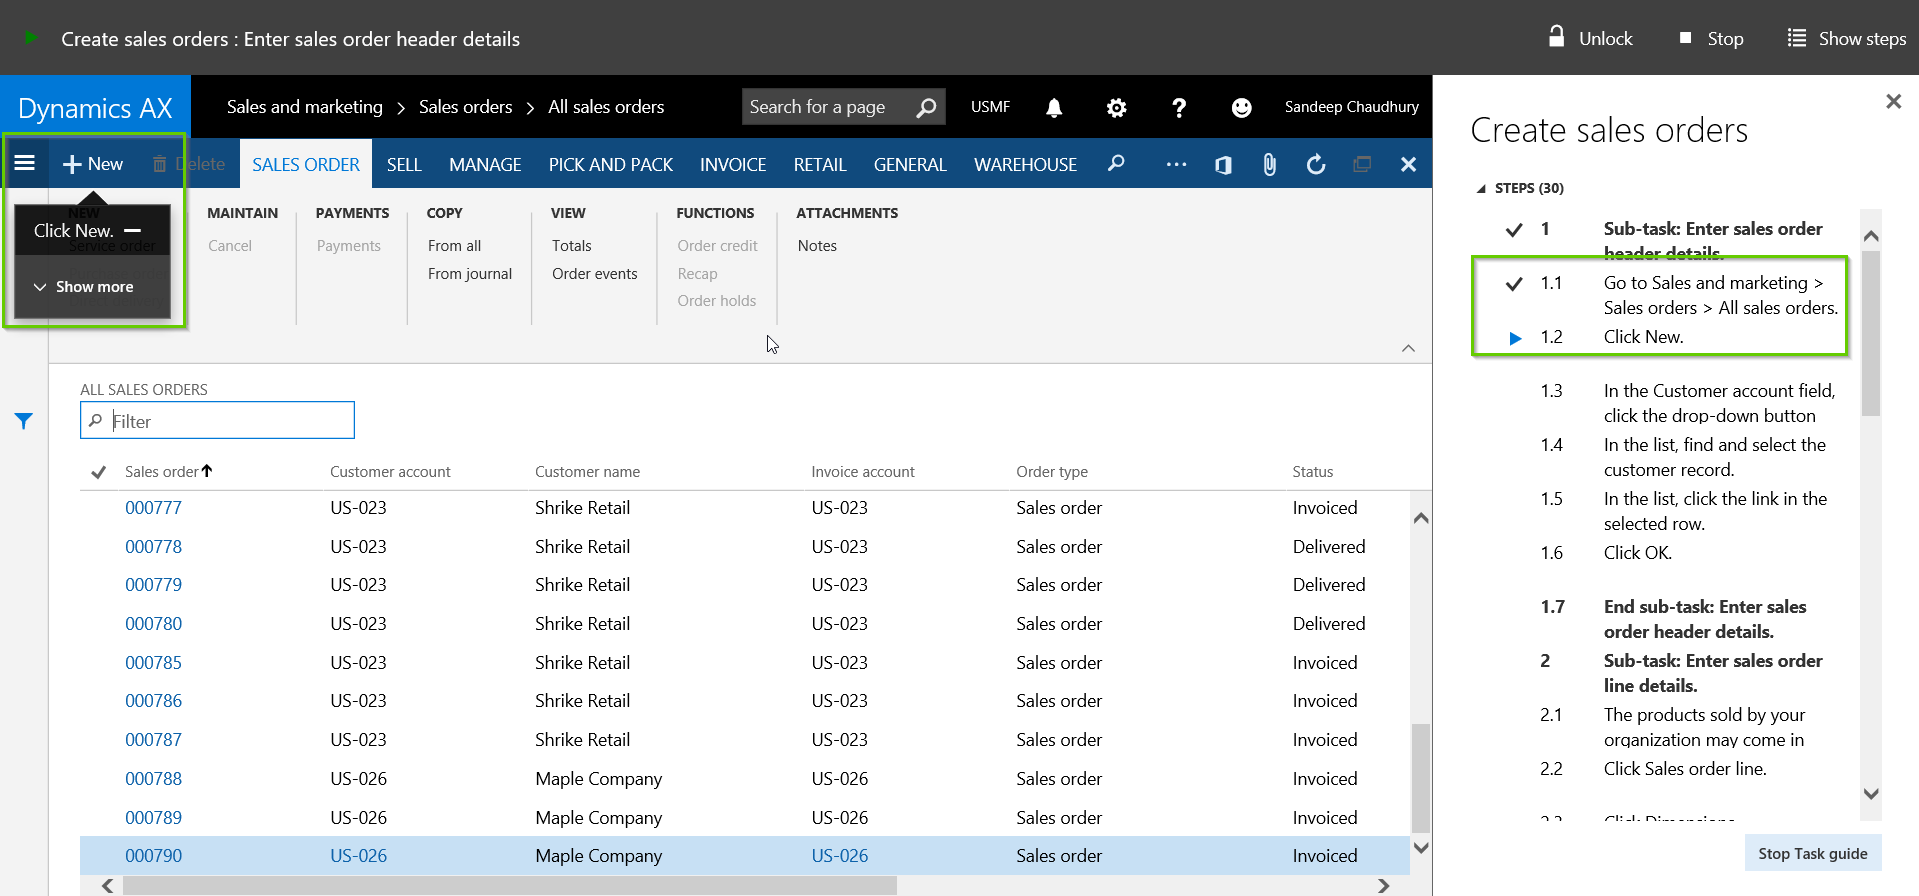Click the paperclip attachment icon
Viewport: 1919px width, 896px height.
click(x=1269, y=165)
